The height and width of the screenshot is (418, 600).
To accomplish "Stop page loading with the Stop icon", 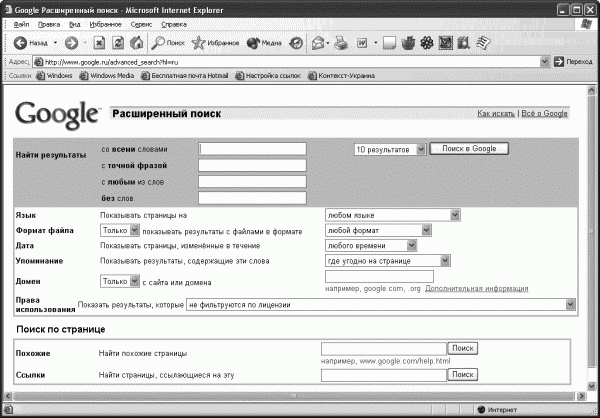I will pos(99,43).
